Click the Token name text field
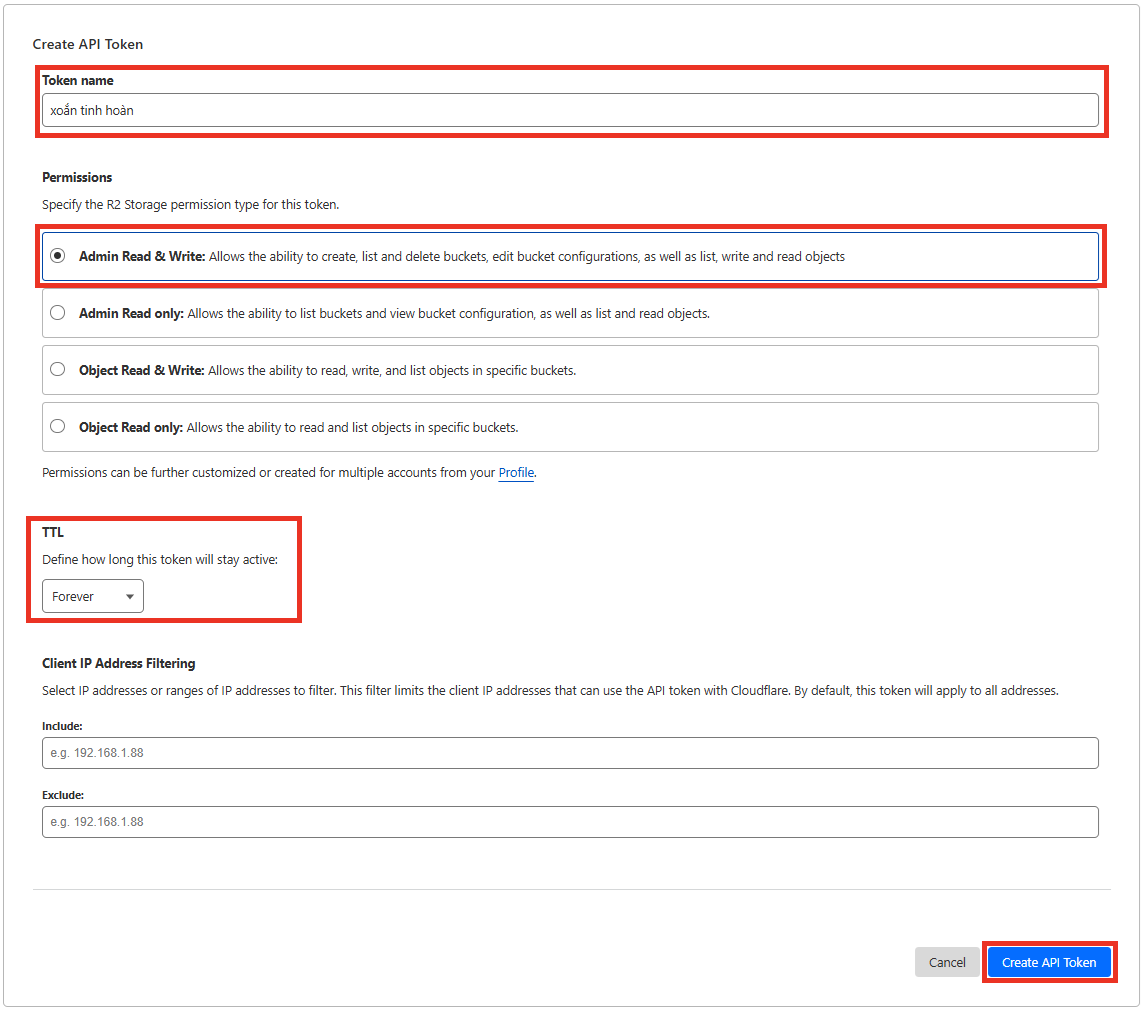1143x1011 pixels. (570, 110)
